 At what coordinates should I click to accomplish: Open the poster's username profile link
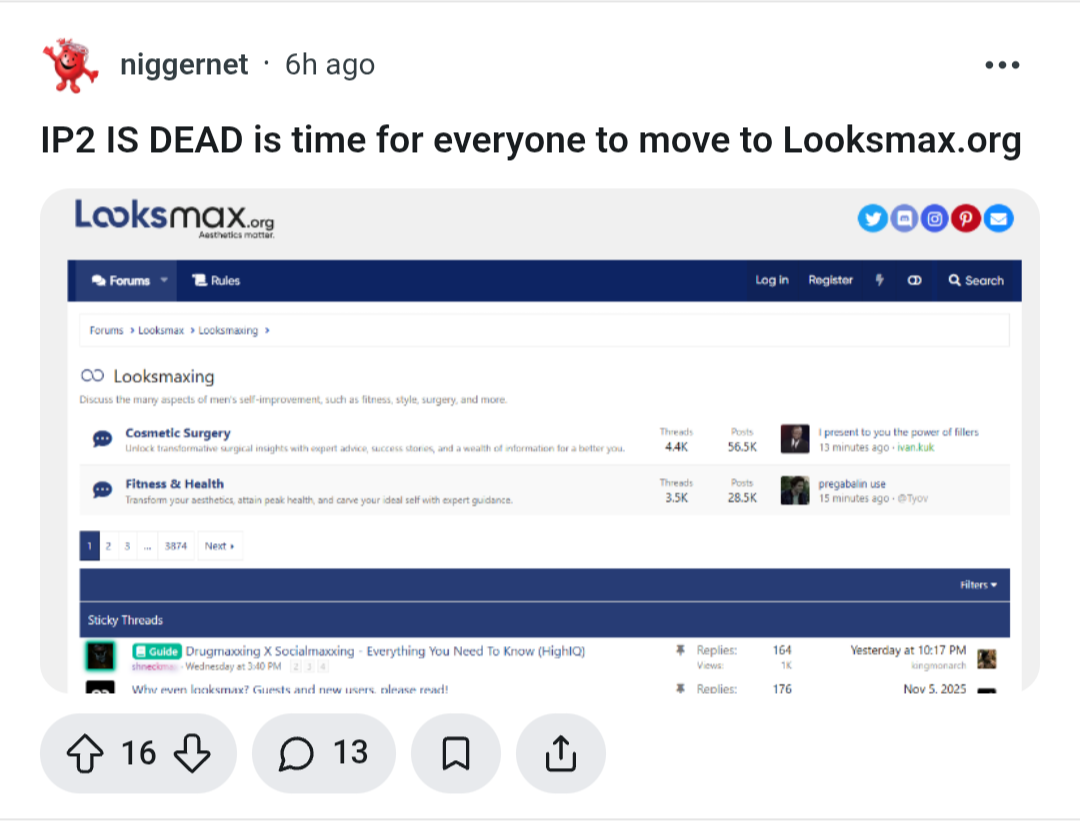pyautogui.click(x=184, y=65)
